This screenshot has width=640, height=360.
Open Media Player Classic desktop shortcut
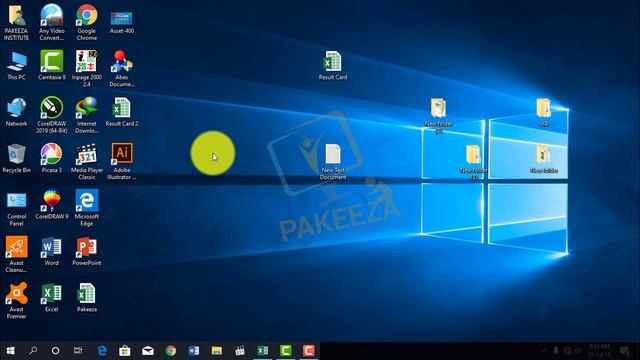pyautogui.click(x=87, y=161)
